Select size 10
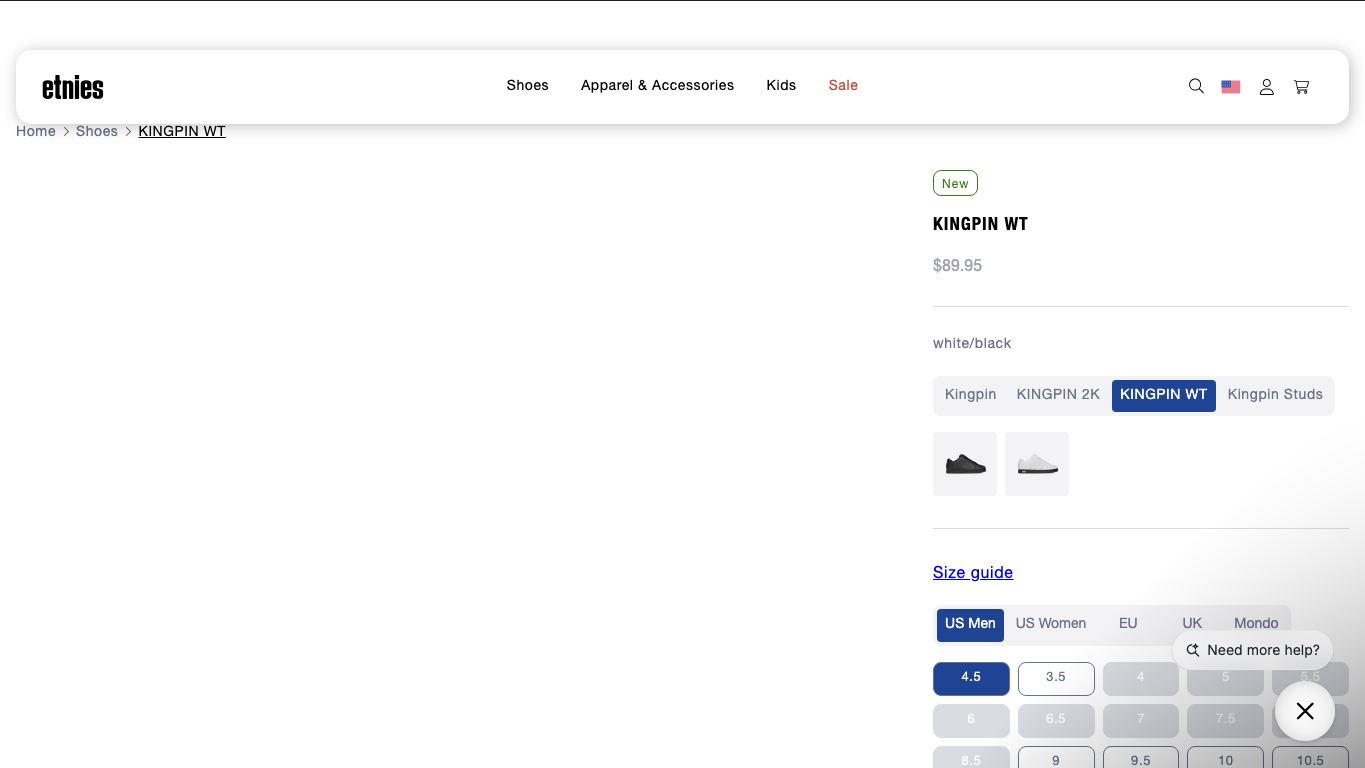The image size is (1365, 768). click(1225, 758)
